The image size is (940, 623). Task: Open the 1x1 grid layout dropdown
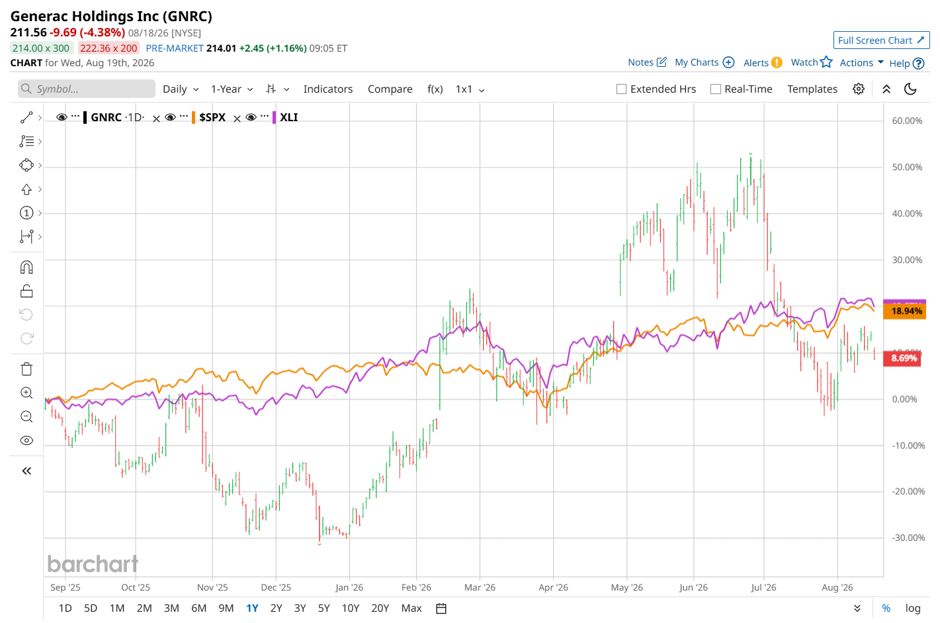pyautogui.click(x=470, y=89)
